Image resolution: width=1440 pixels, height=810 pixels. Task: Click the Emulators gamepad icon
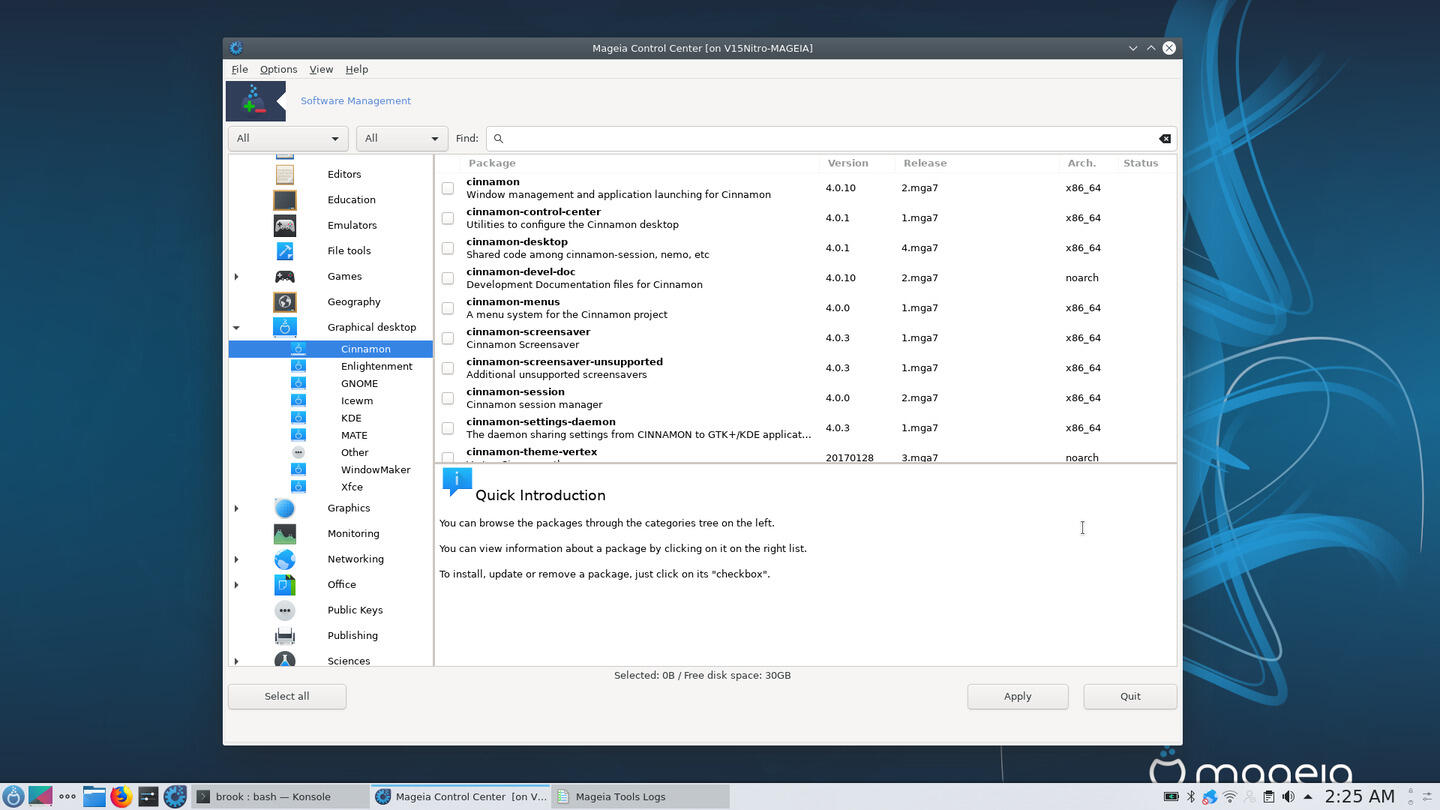pyautogui.click(x=285, y=225)
